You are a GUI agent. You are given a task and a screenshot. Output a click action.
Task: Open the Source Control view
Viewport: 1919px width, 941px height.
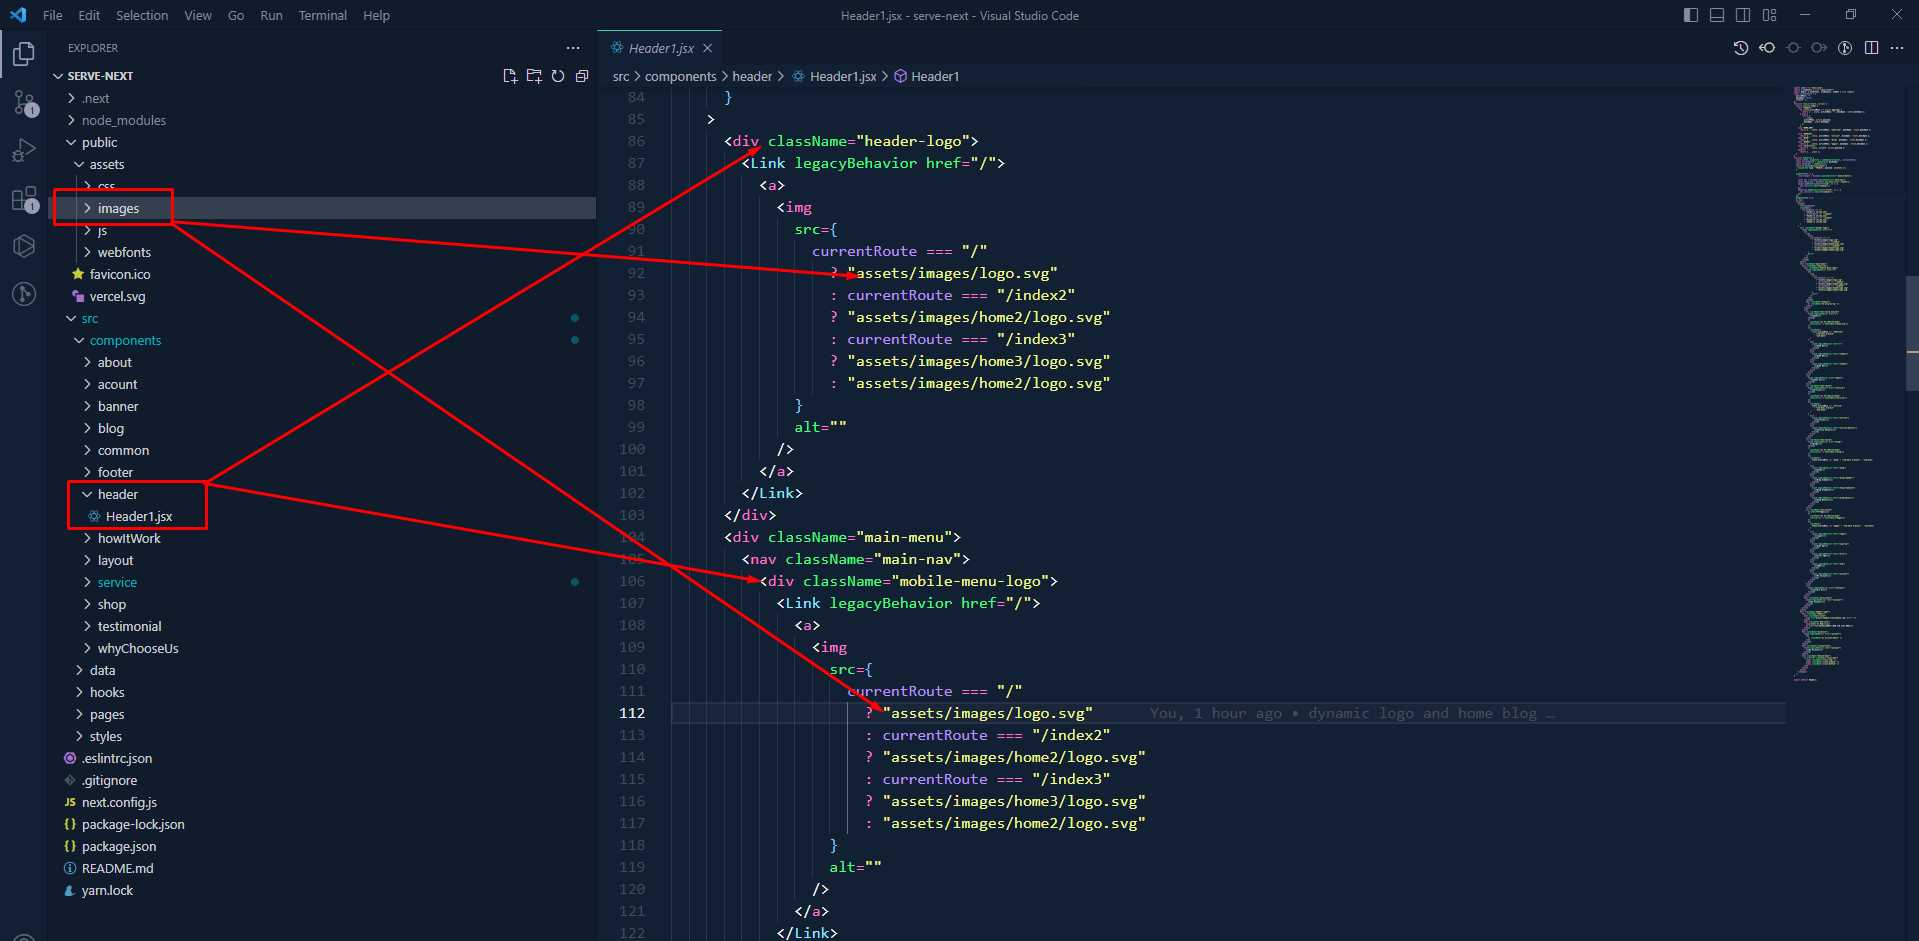click(x=24, y=102)
